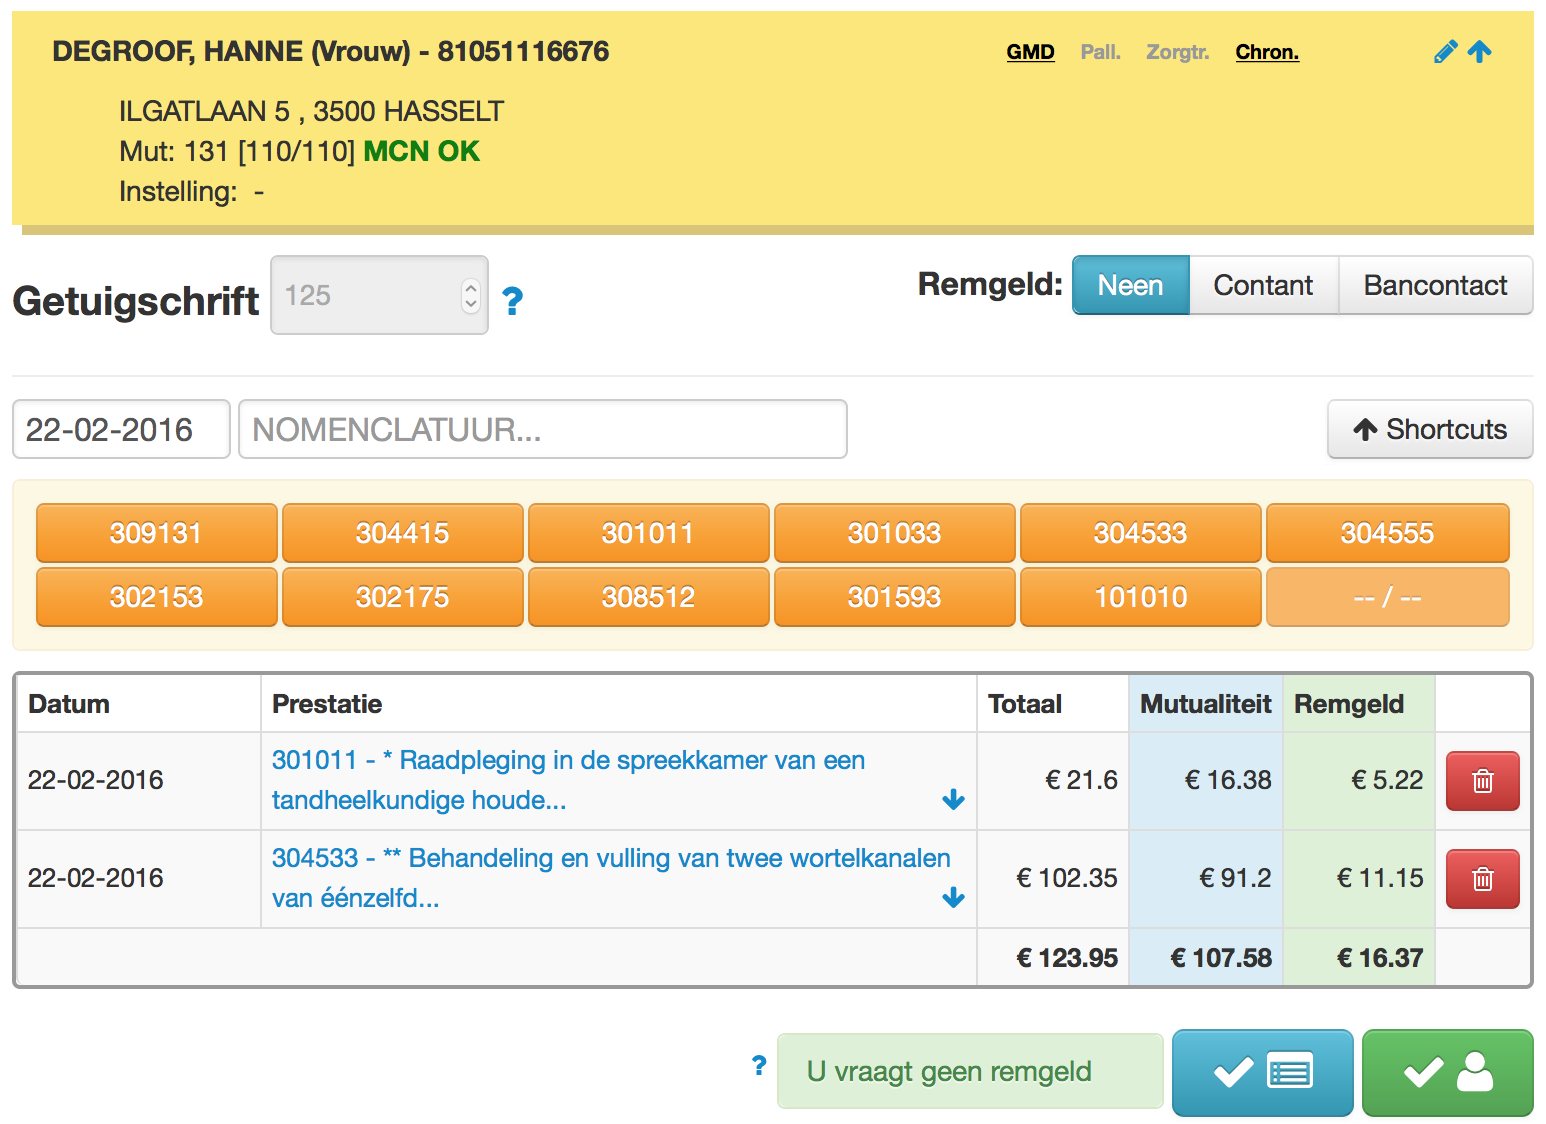The height and width of the screenshot is (1124, 1546).
Task: Add shortcut code 302153
Action: (157, 597)
